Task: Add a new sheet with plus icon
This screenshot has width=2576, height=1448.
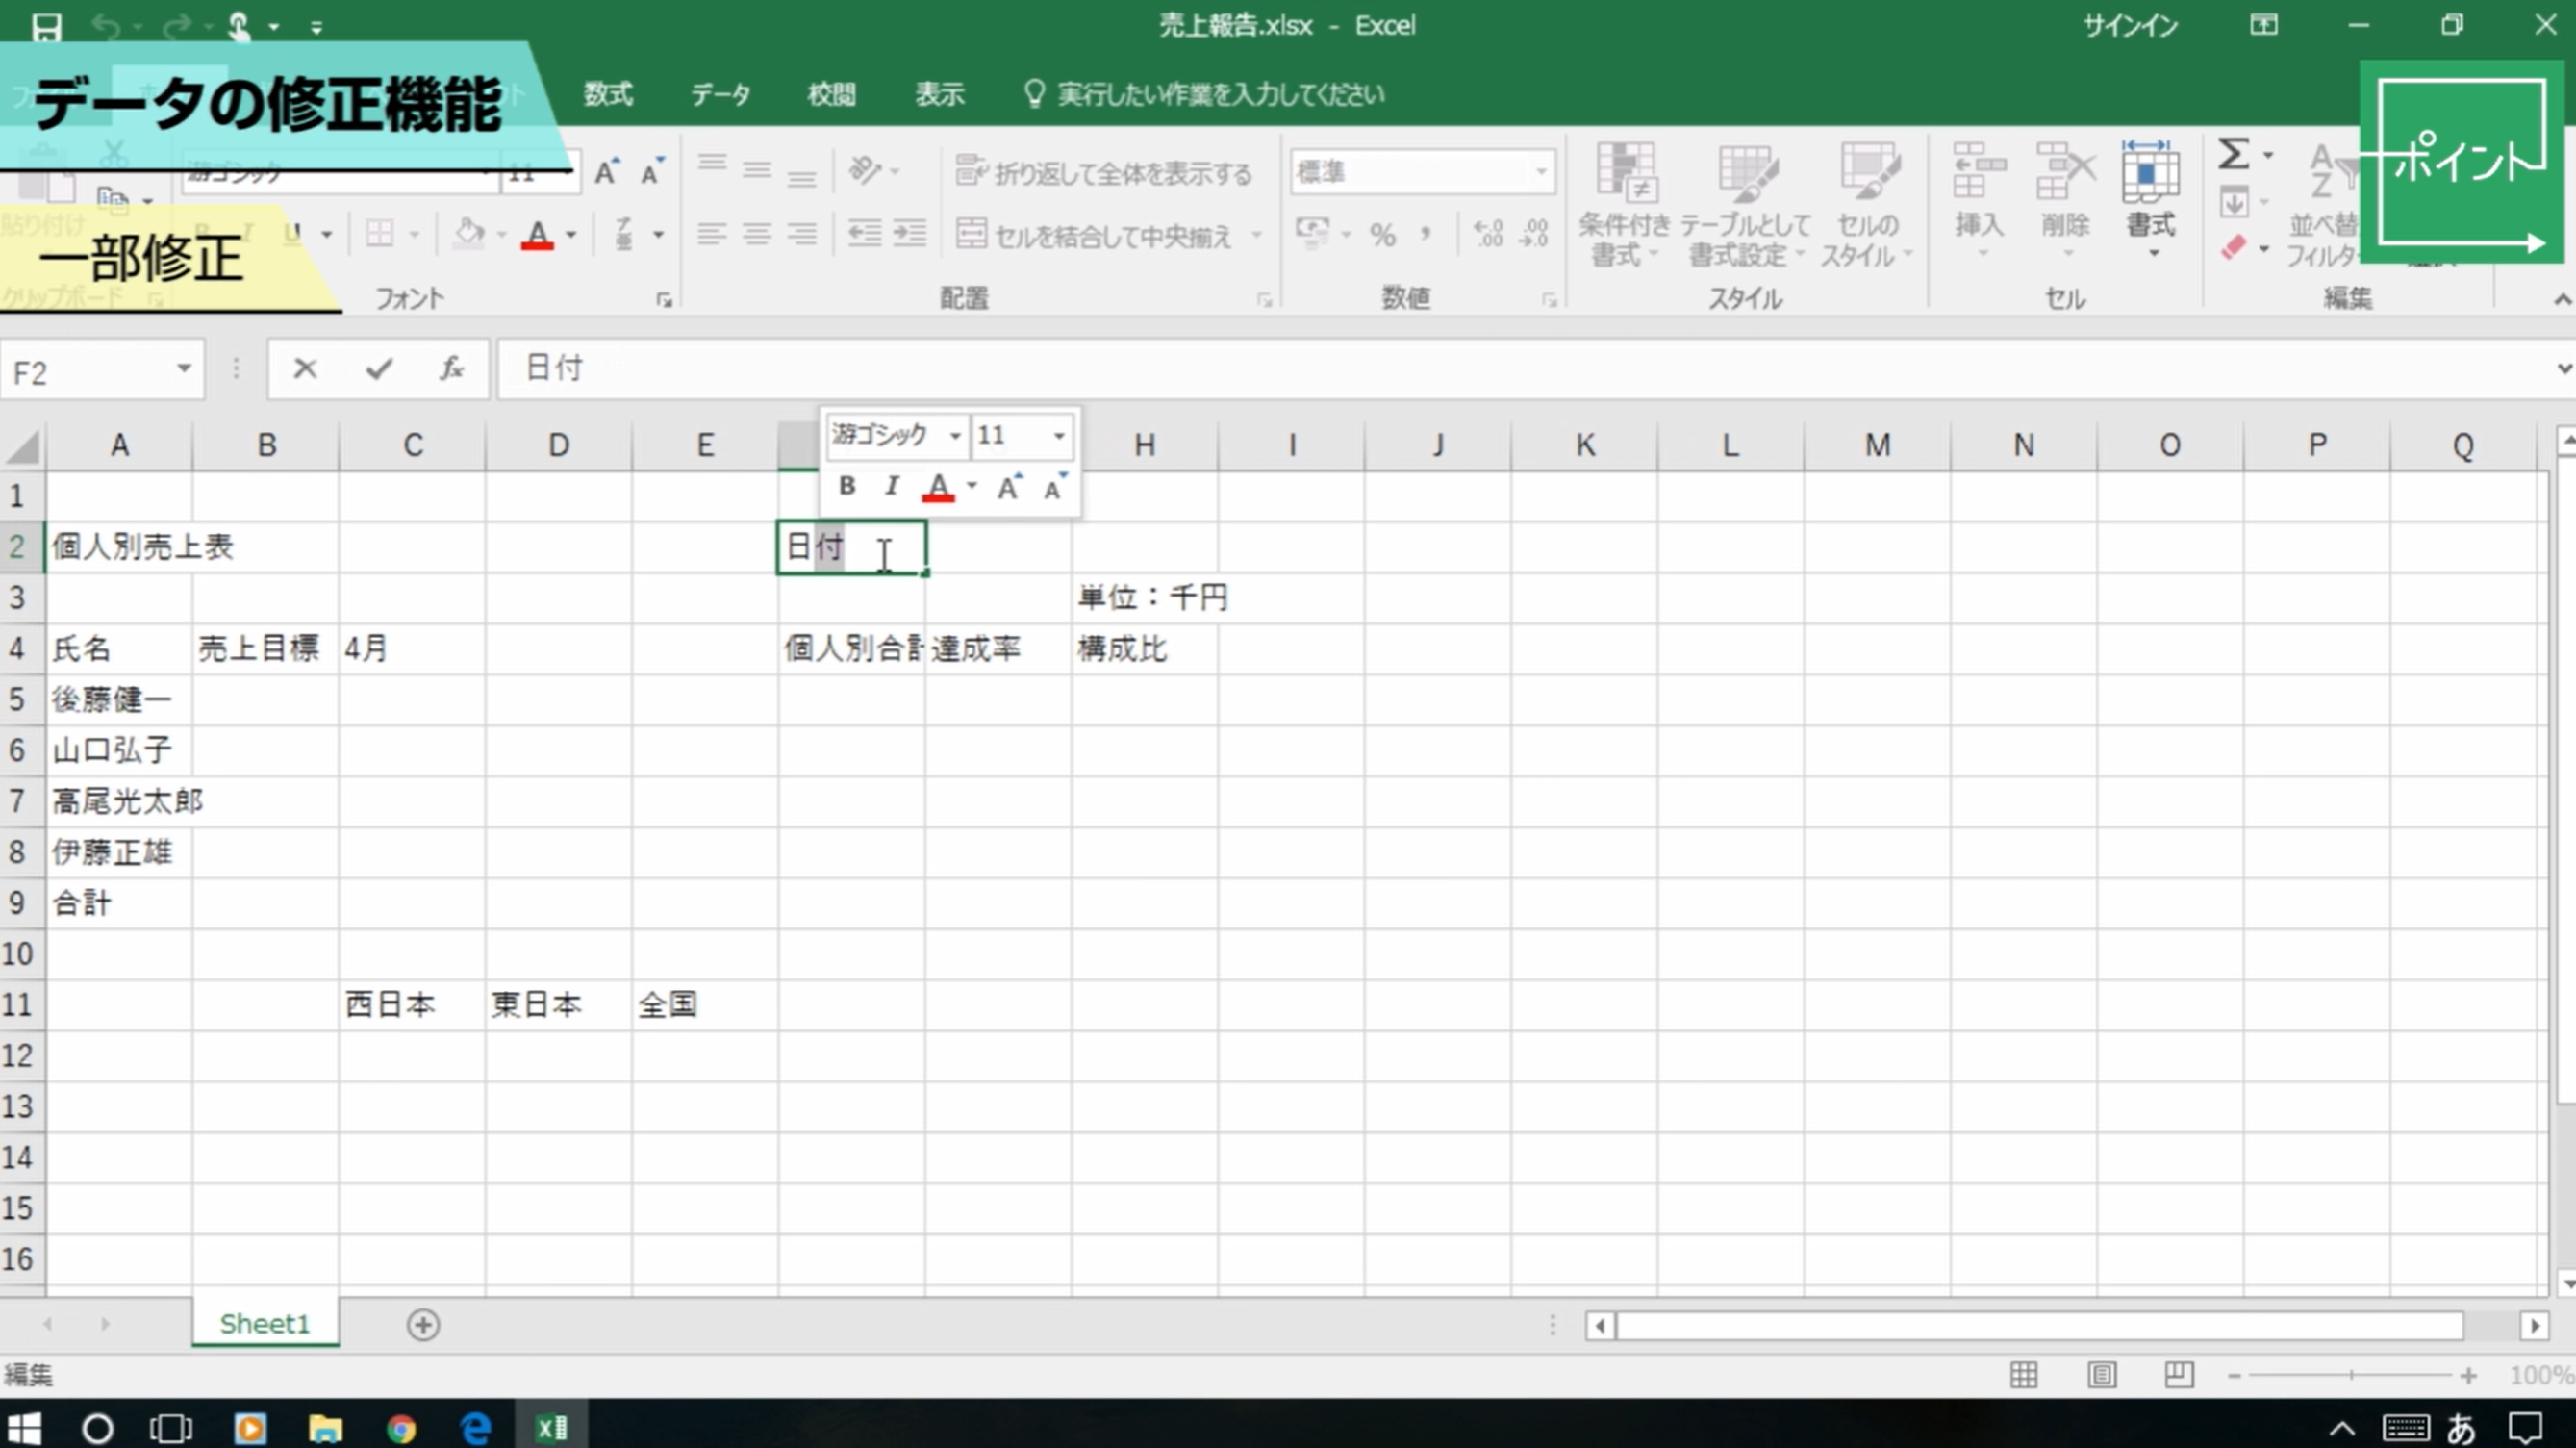Action: [423, 1325]
